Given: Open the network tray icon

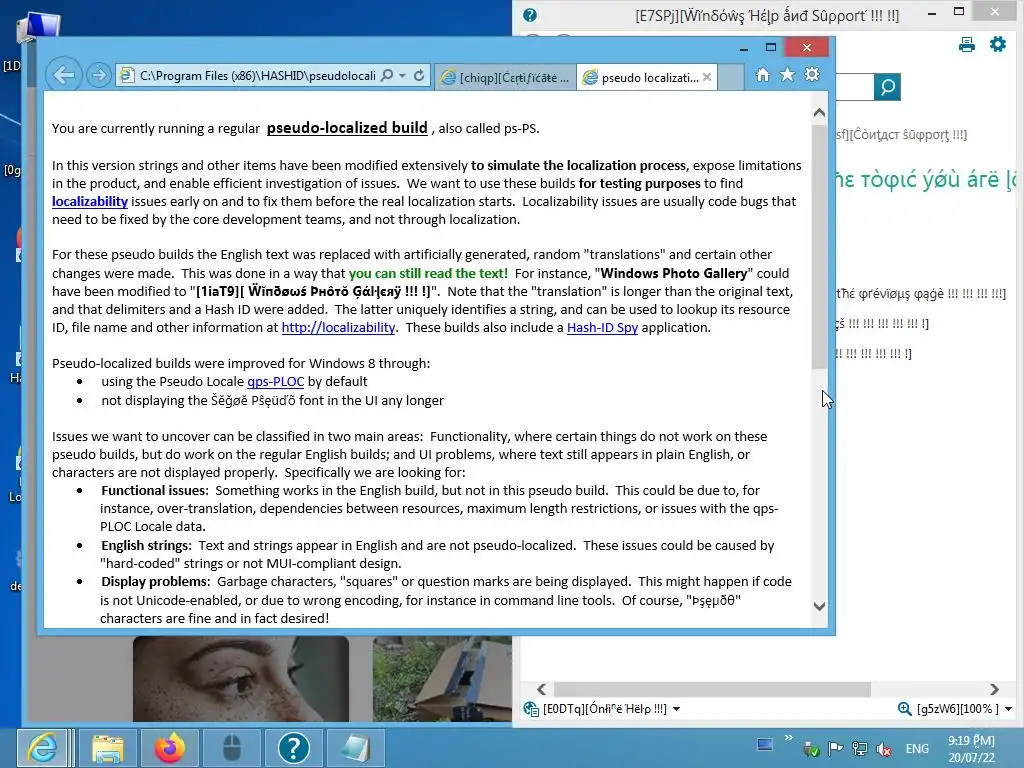Looking at the screenshot, I should pos(860,749).
